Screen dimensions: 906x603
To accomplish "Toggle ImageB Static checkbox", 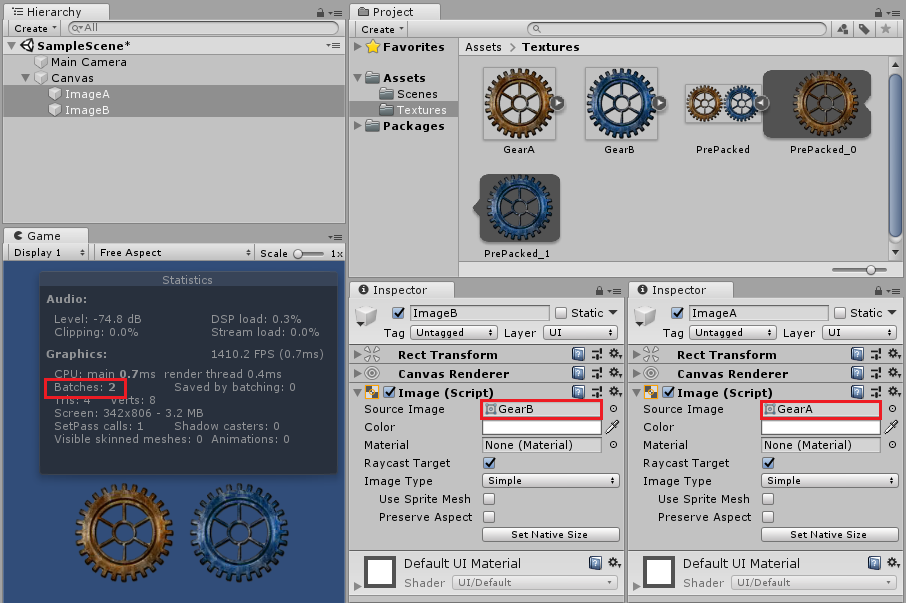I will point(560,313).
